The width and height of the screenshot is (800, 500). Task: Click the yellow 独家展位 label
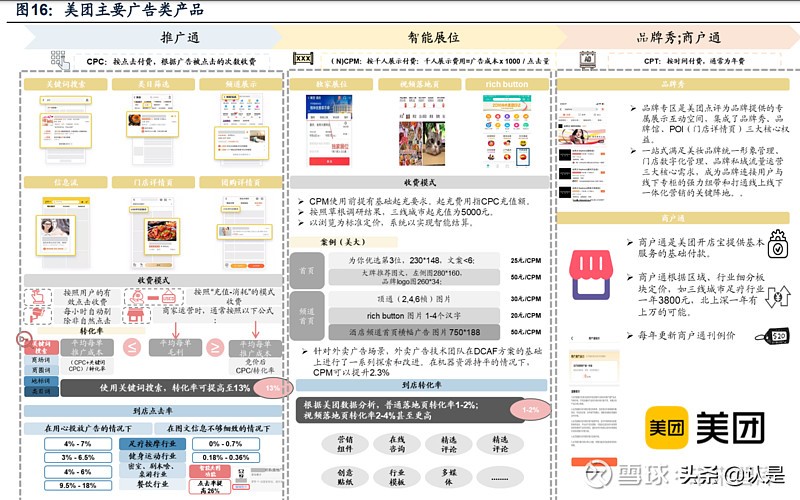click(x=331, y=84)
